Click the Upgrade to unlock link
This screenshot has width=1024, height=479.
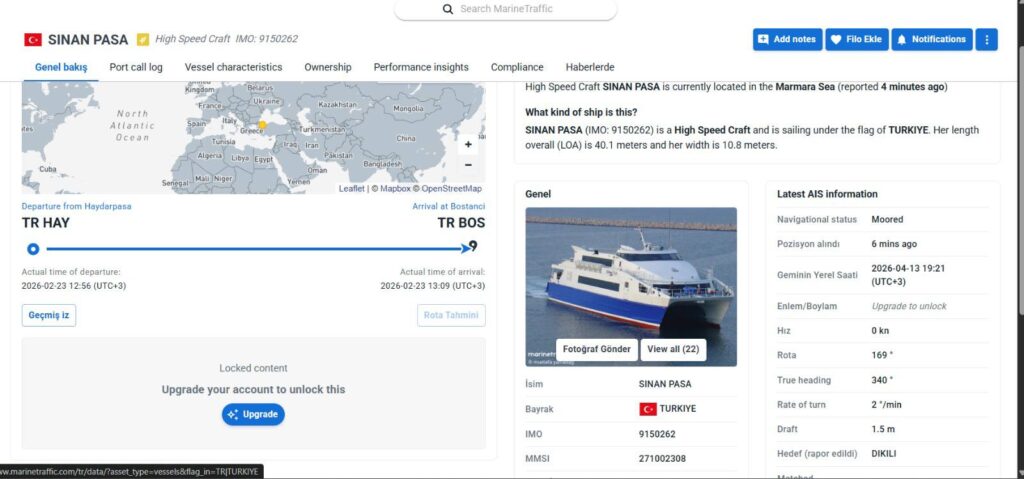tap(908, 306)
